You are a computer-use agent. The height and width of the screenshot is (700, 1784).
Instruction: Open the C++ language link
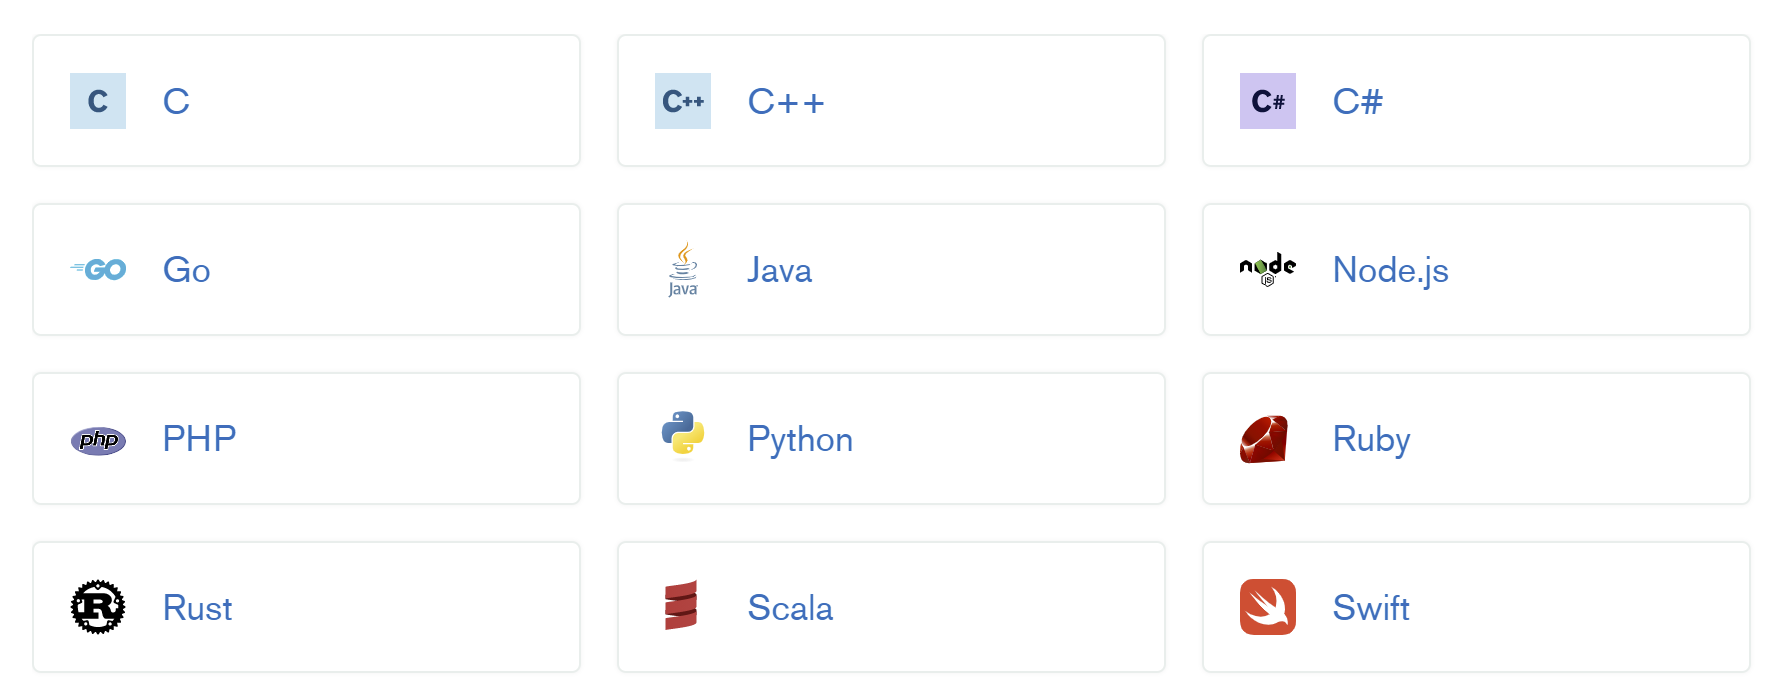pyautogui.click(x=786, y=102)
